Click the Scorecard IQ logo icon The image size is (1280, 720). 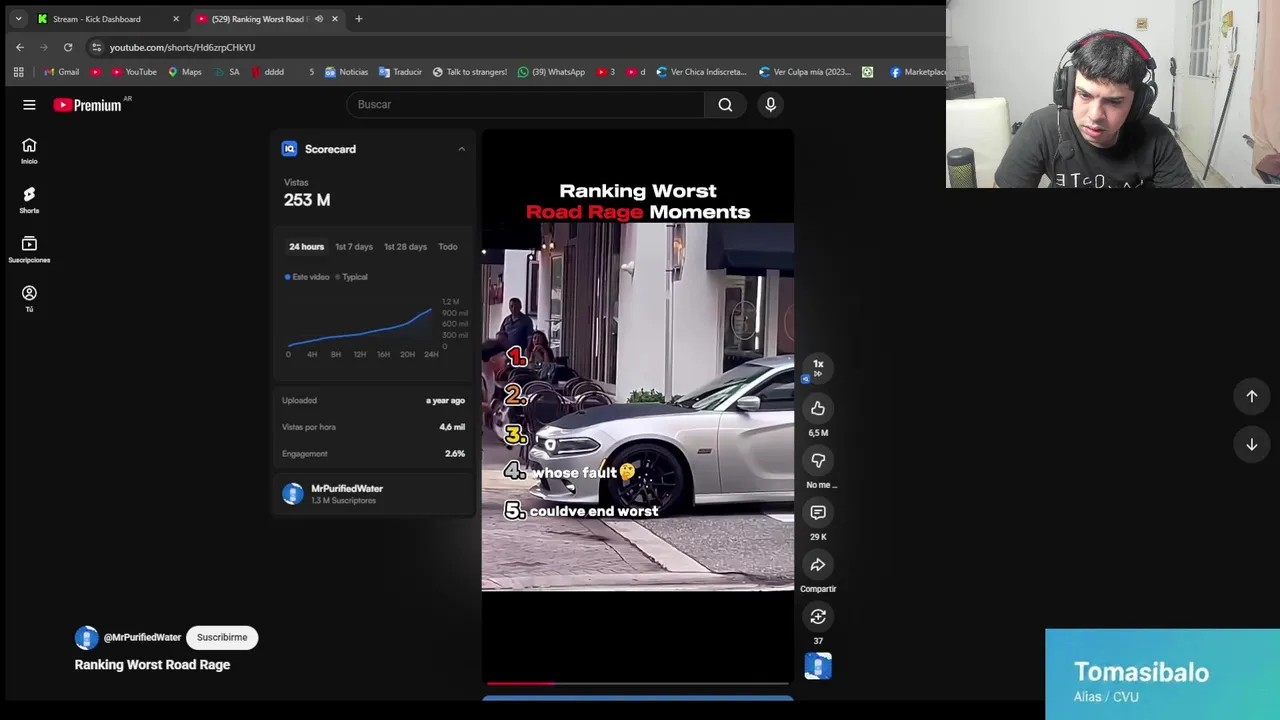coord(289,149)
